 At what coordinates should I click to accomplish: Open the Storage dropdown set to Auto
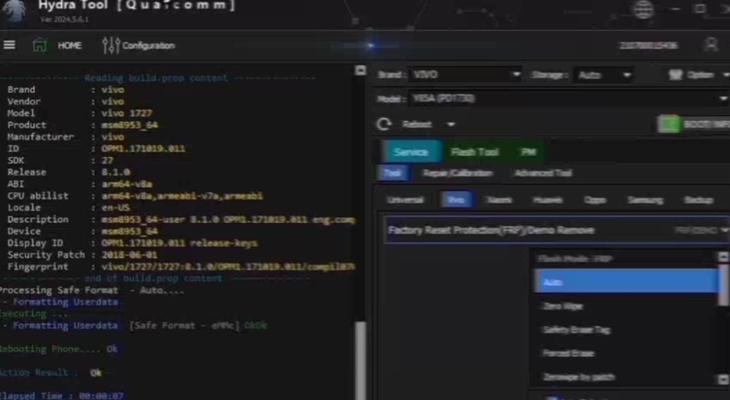pos(604,75)
